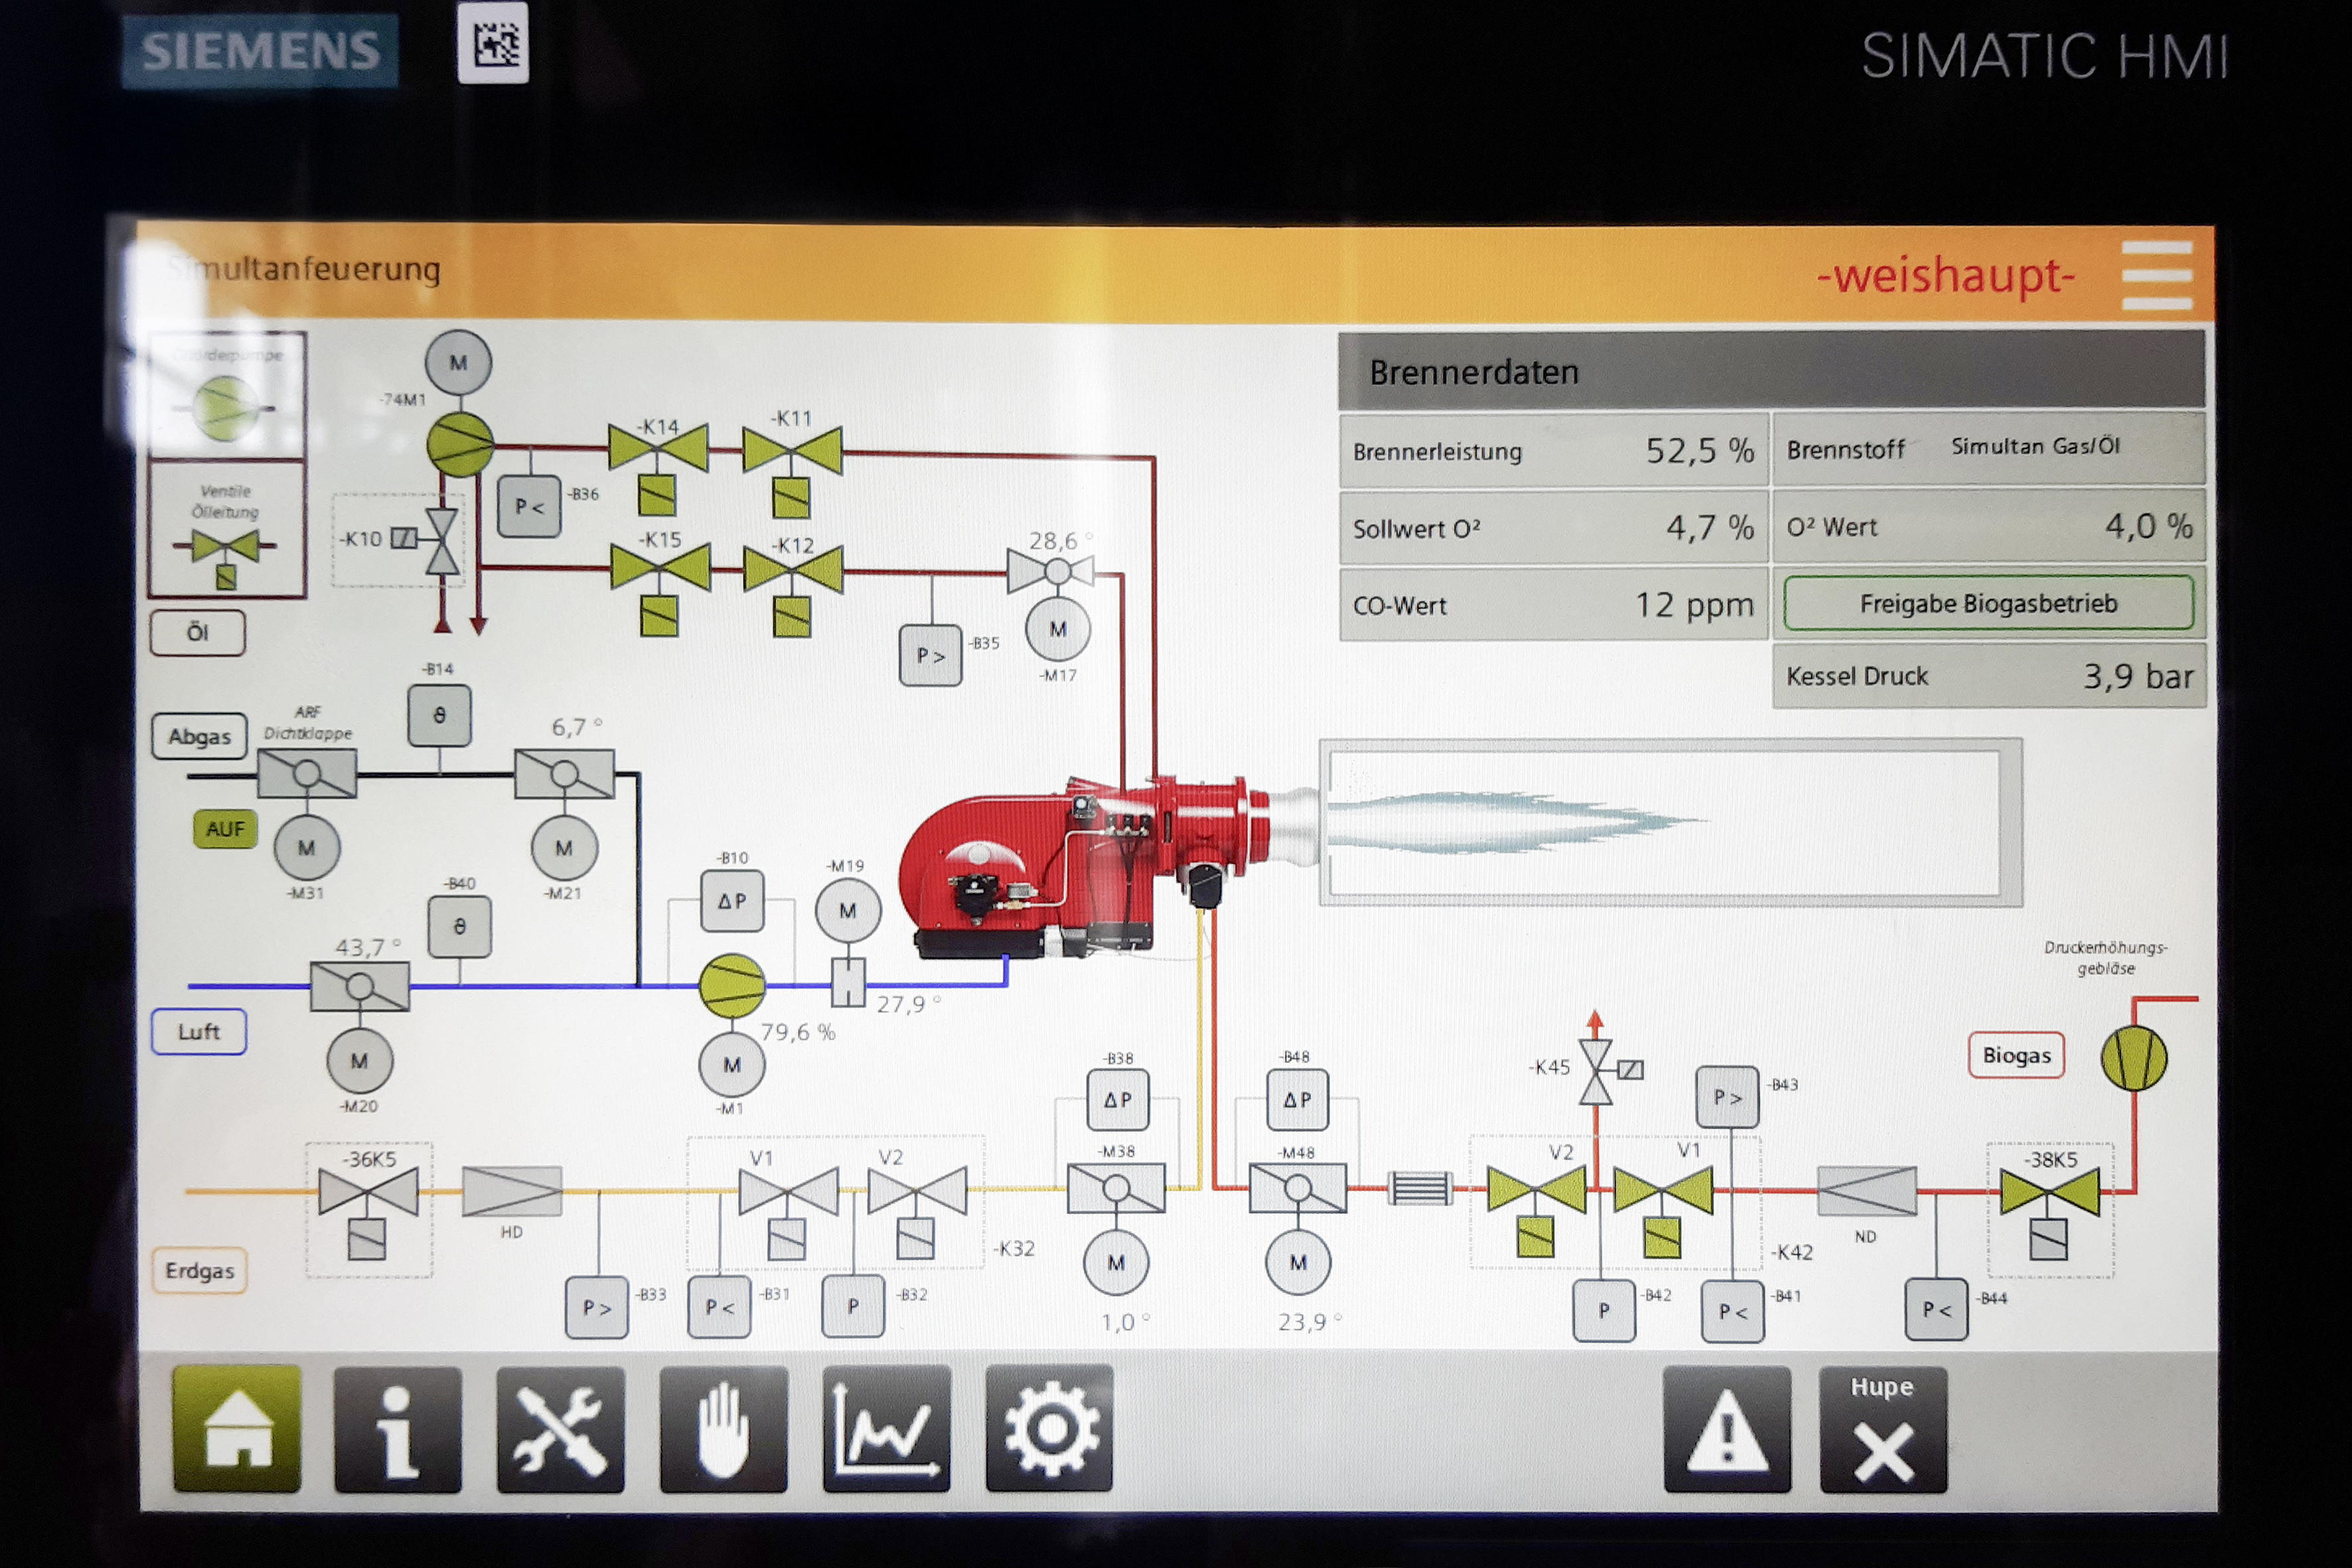
Task: Click the Erdgas label button
Action: point(199,1270)
